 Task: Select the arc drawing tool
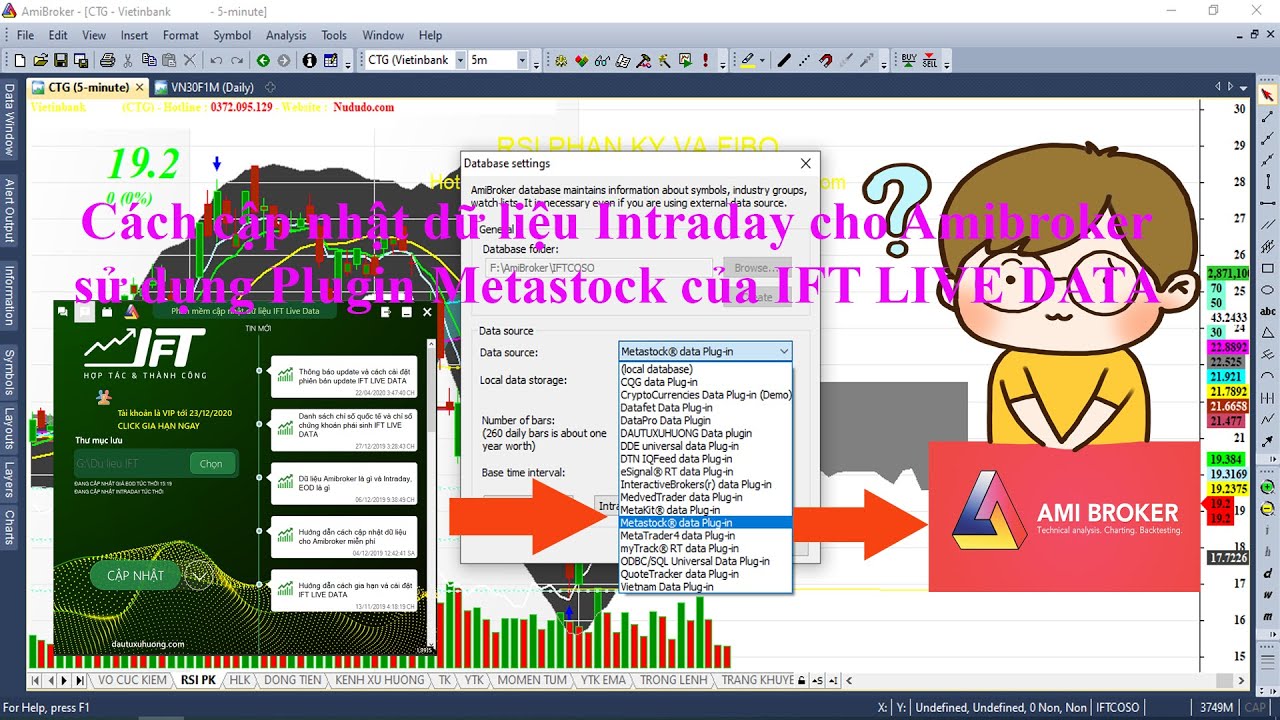pyautogui.click(x=1268, y=375)
